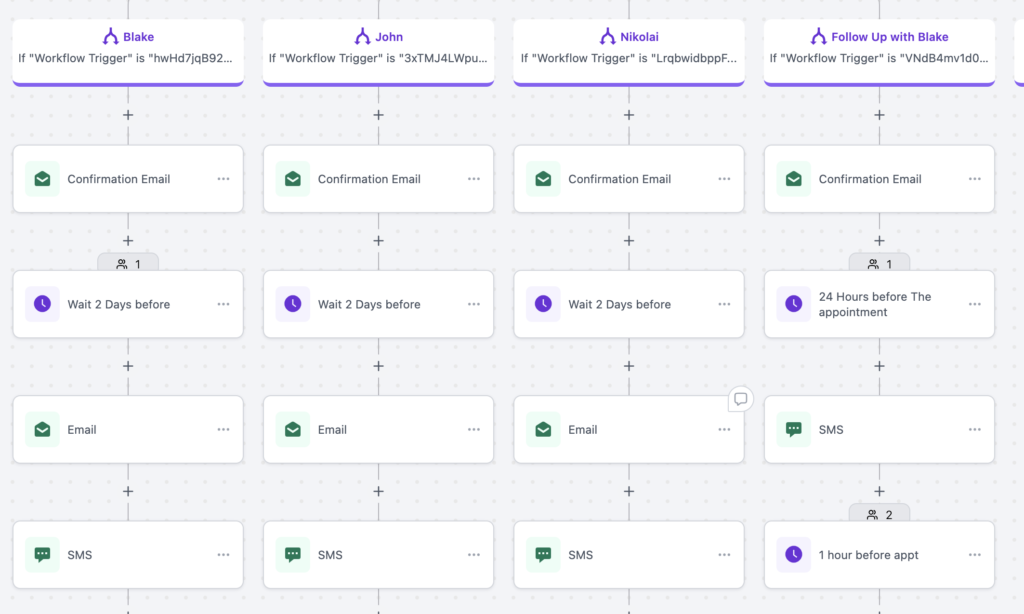Click the envelope icon on Blake's Confirmation Email

tap(43, 179)
